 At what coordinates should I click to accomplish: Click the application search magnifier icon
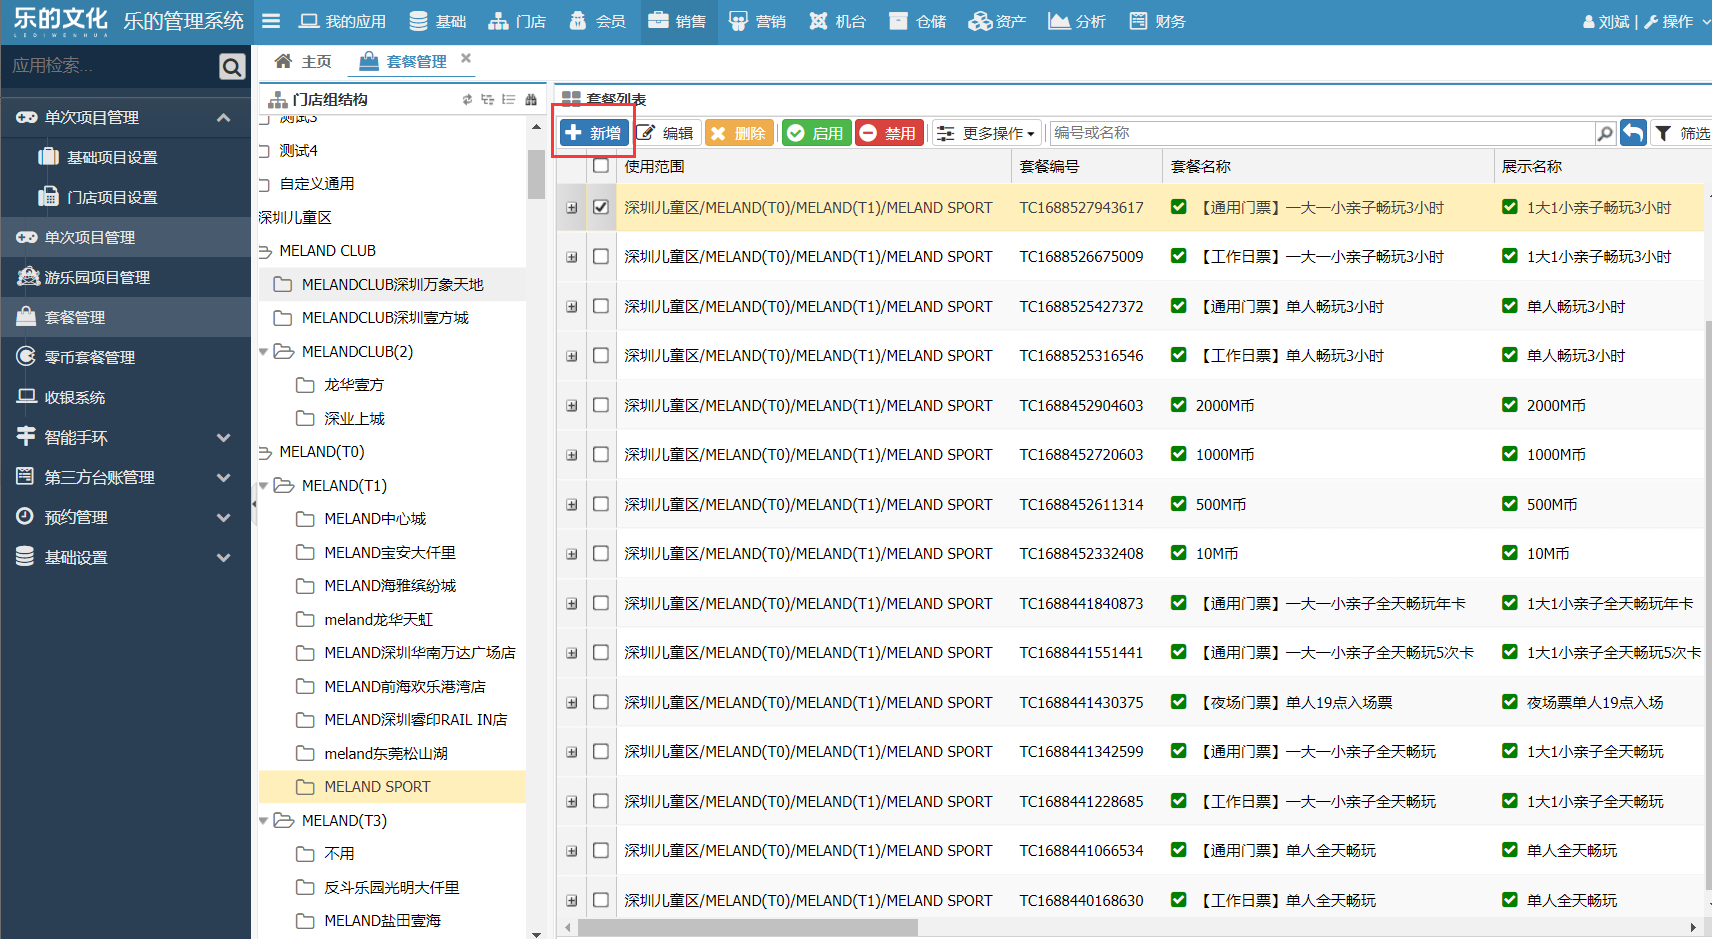coord(232,66)
